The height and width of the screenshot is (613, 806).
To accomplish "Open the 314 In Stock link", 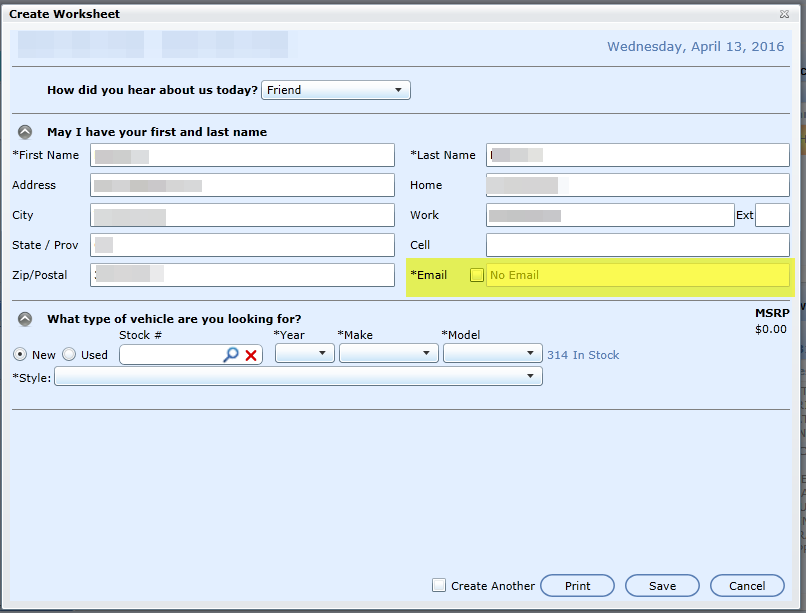I will [583, 355].
